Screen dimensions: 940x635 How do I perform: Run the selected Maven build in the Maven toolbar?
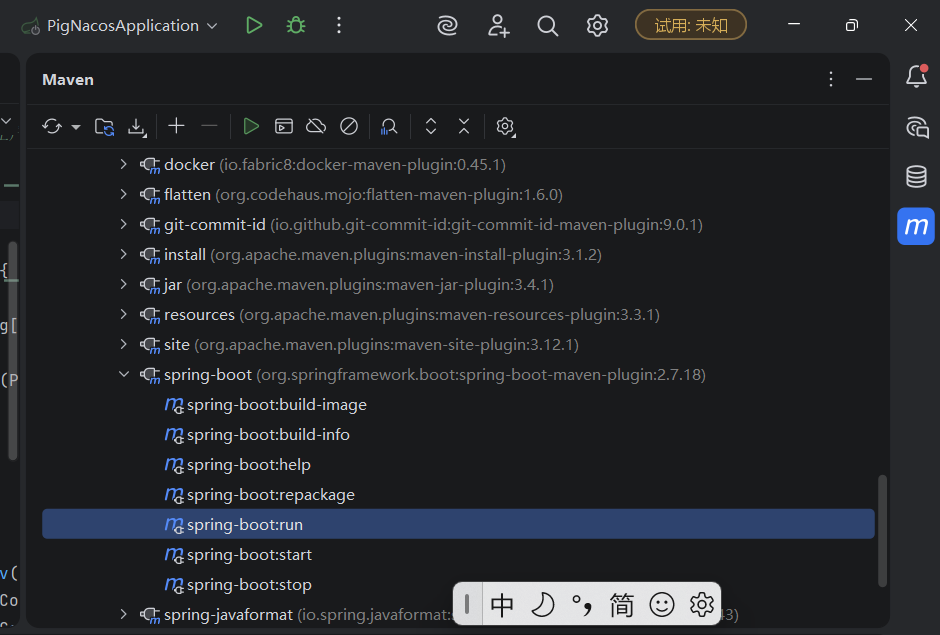click(251, 127)
